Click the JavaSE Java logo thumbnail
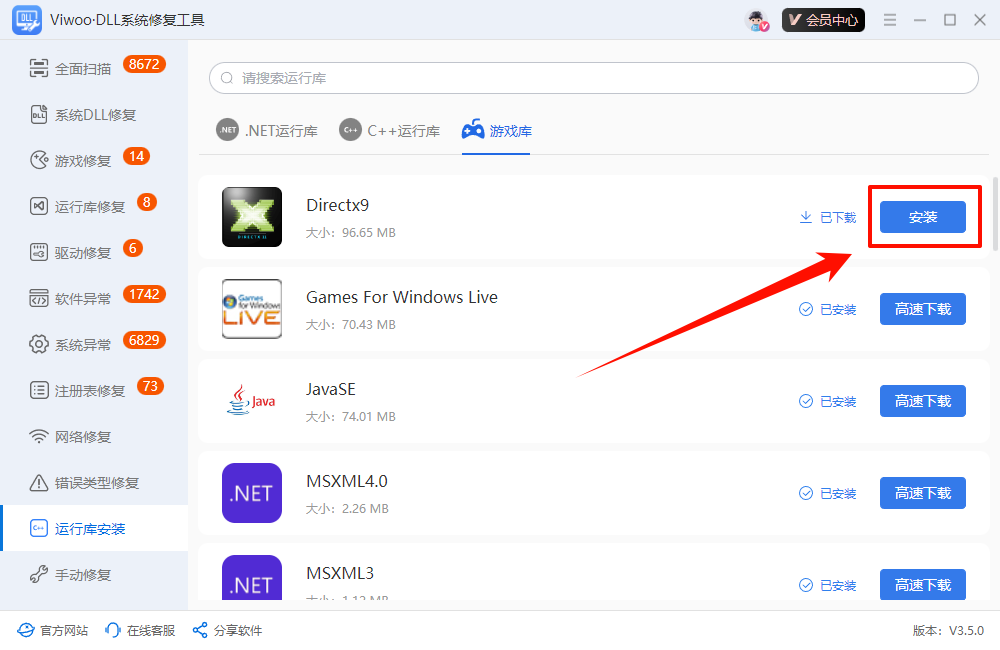This screenshot has width=1000, height=650. coord(251,401)
